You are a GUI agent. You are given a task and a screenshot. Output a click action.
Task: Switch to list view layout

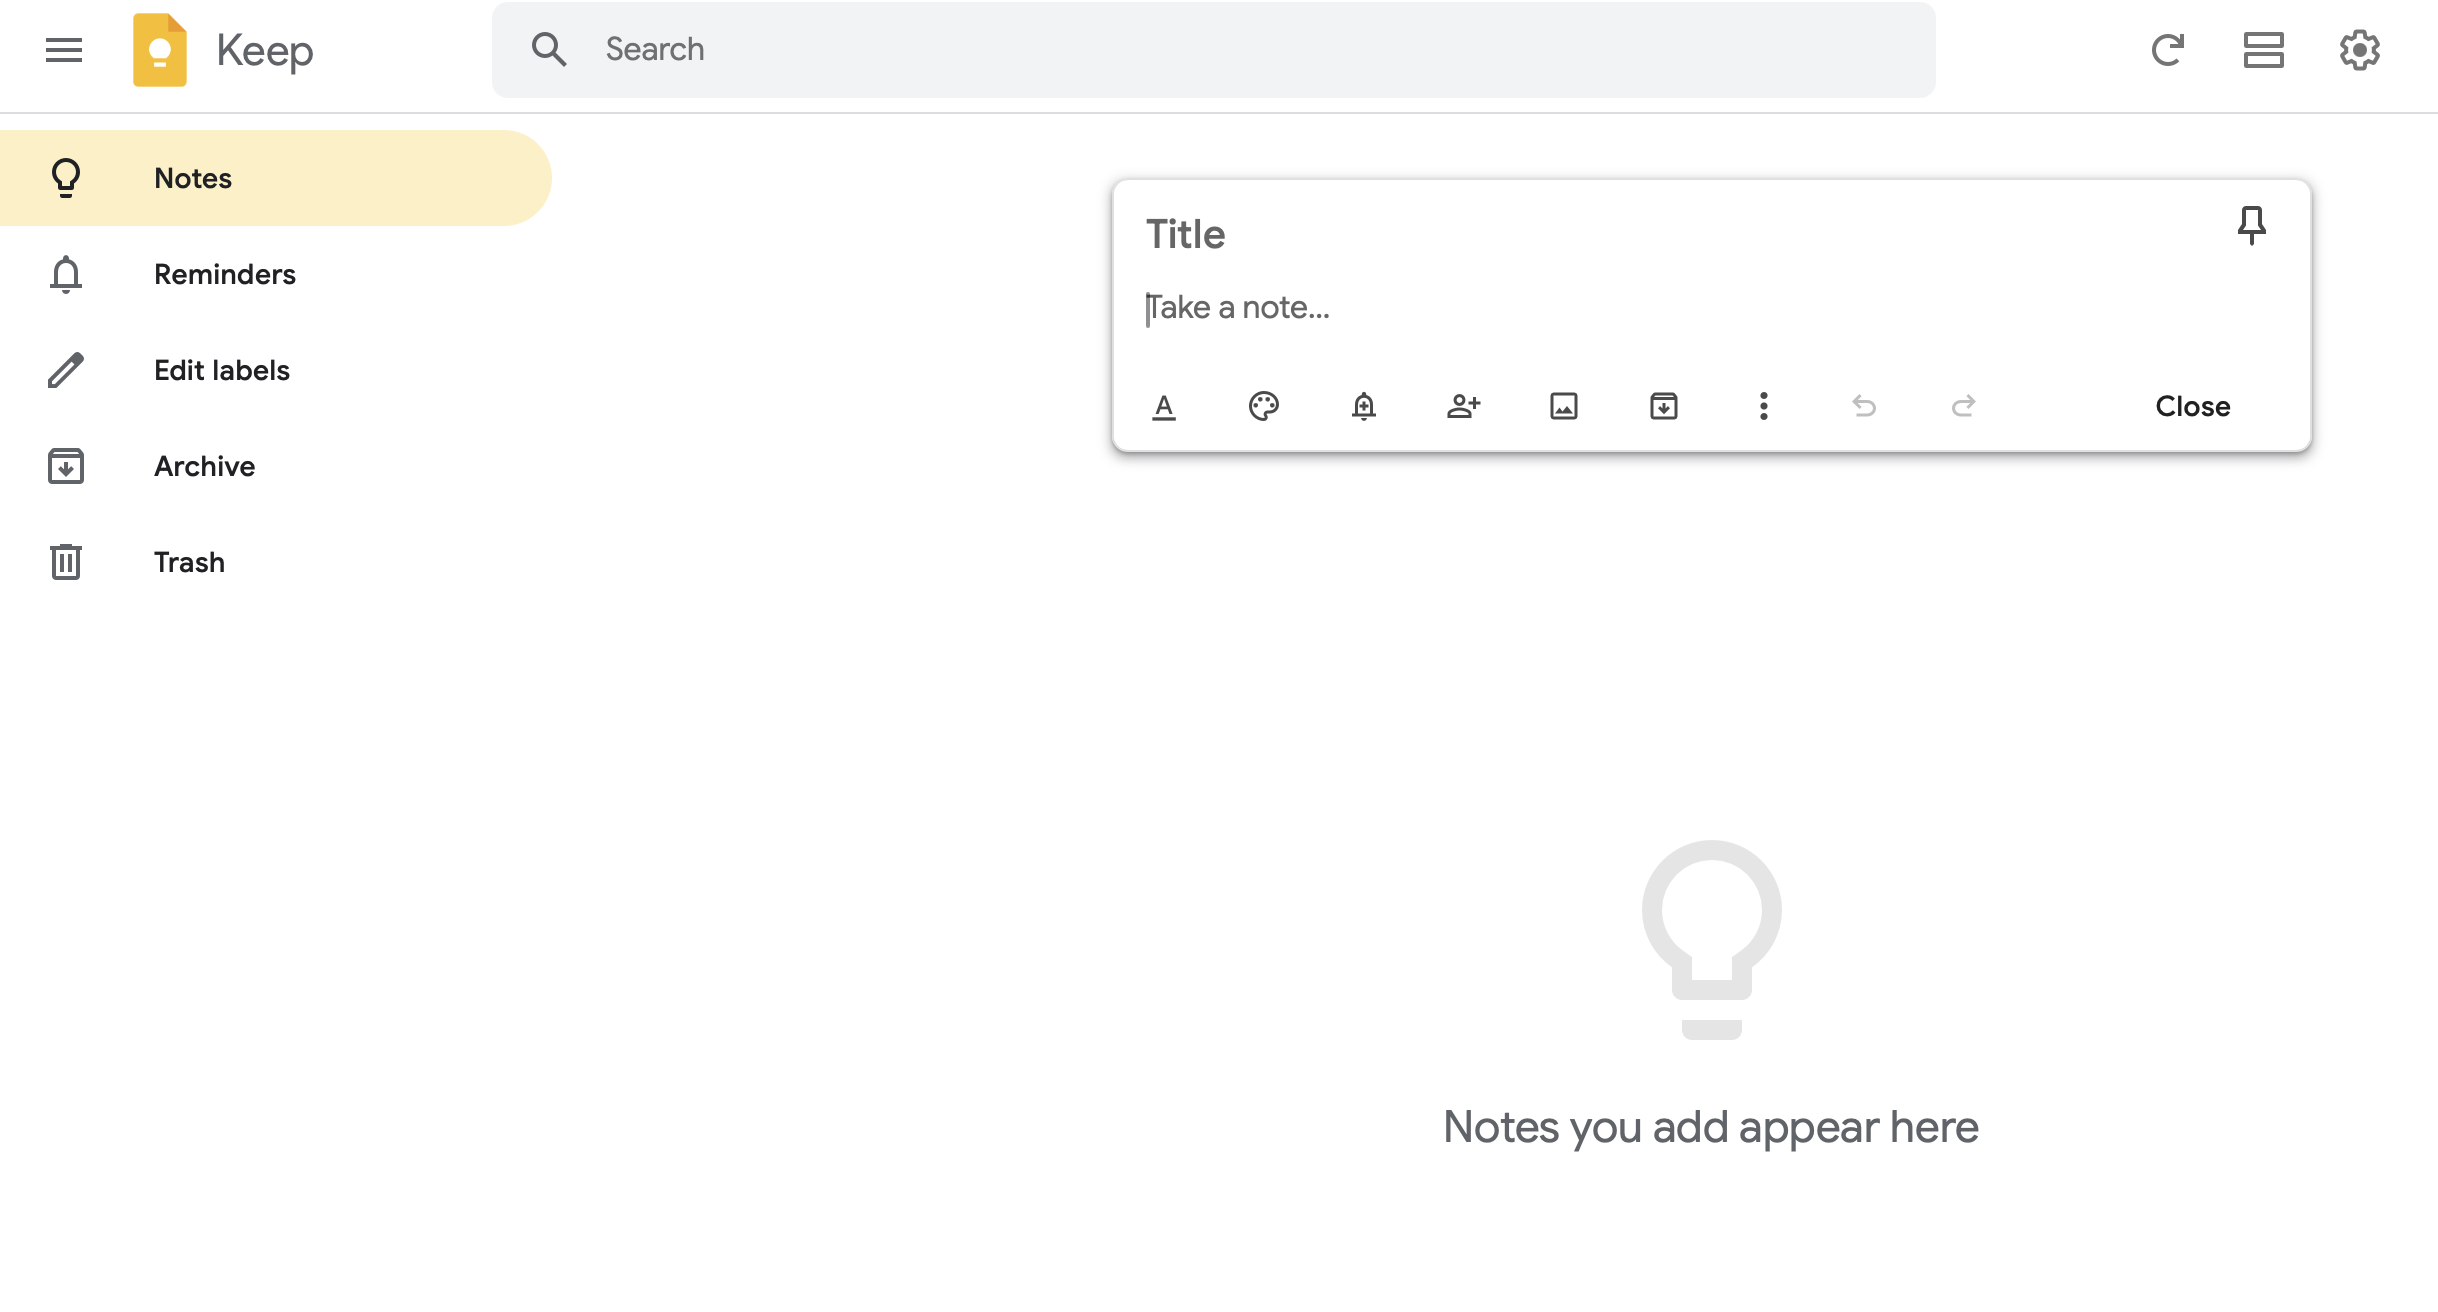pyautogui.click(x=2263, y=50)
